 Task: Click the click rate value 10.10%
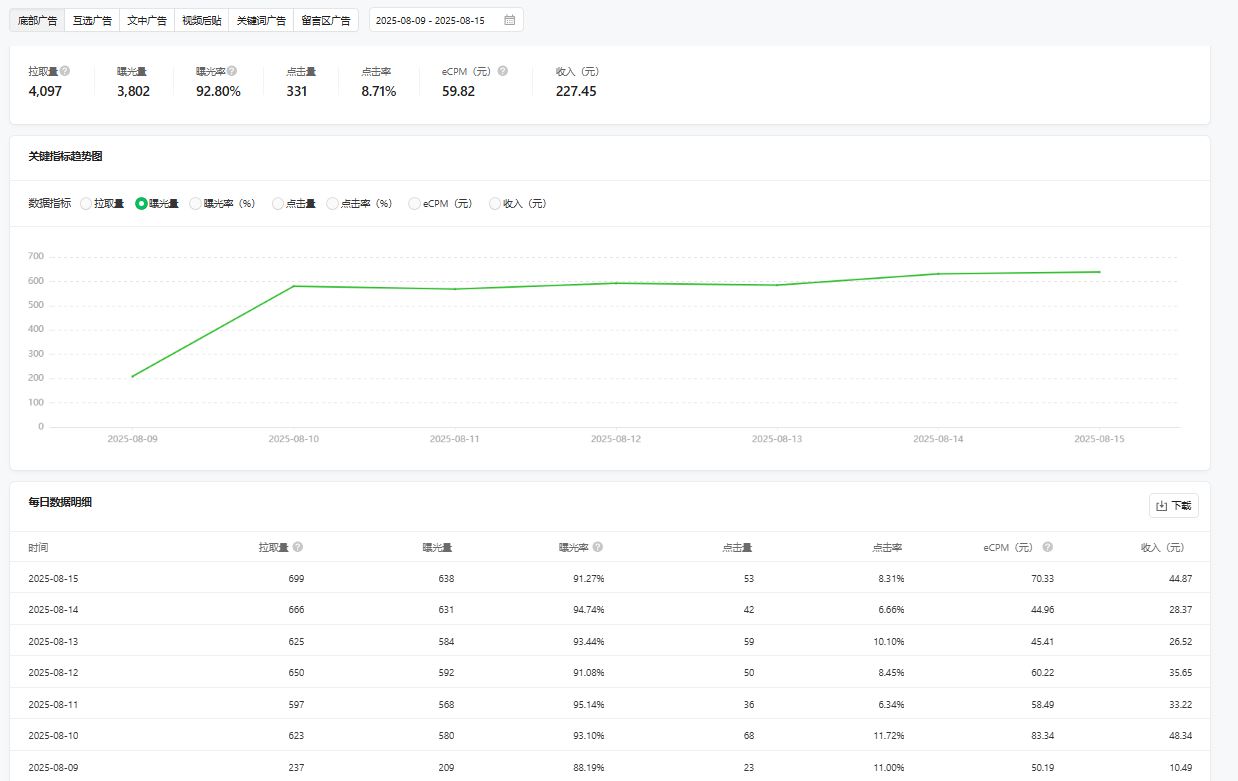pos(888,642)
